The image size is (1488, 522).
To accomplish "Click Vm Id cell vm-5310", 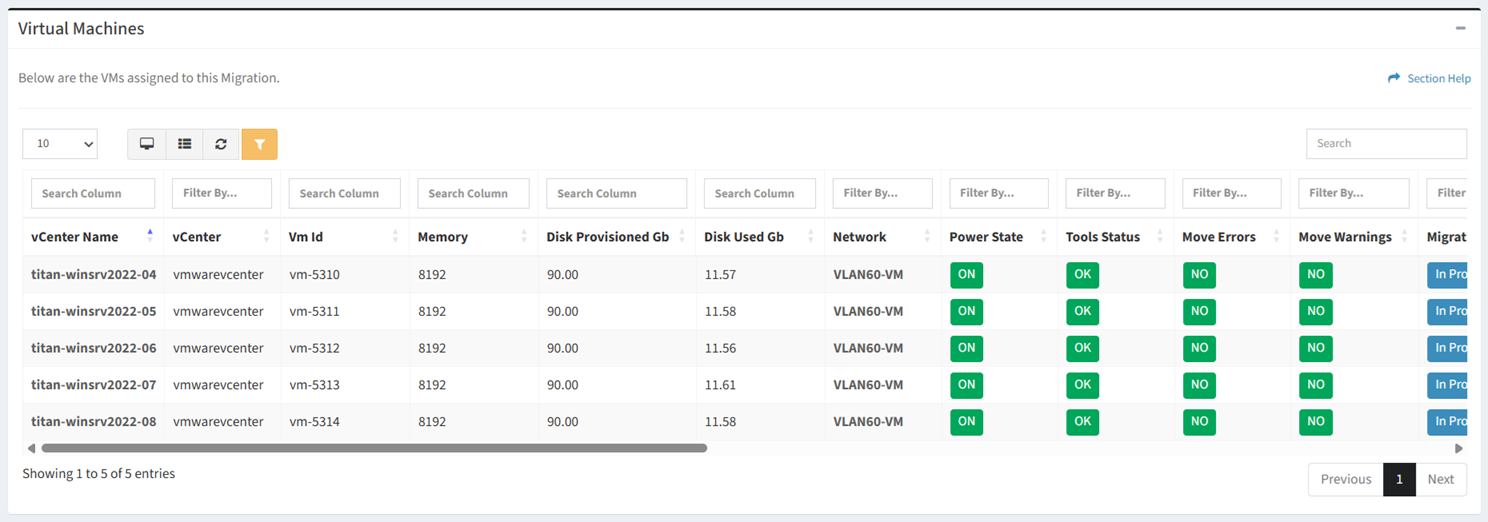I will click(x=314, y=275).
